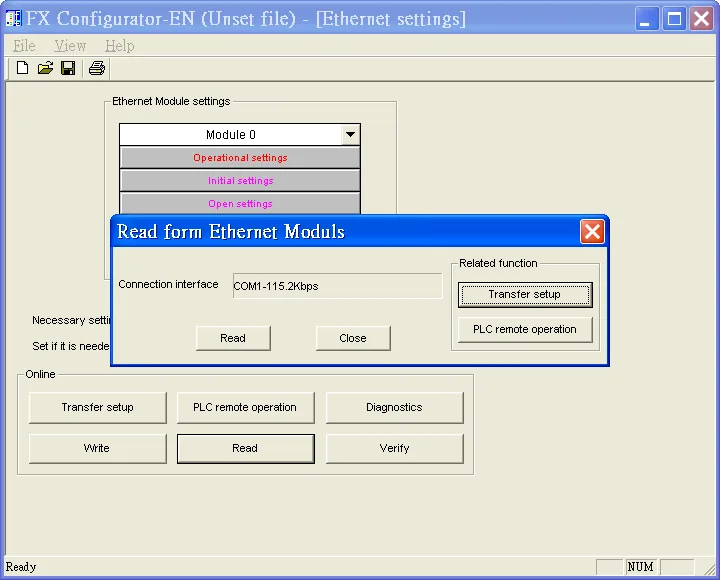Click the window resize grip in status bar
The height and width of the screenshot is (580, 720).
[710, 569]
